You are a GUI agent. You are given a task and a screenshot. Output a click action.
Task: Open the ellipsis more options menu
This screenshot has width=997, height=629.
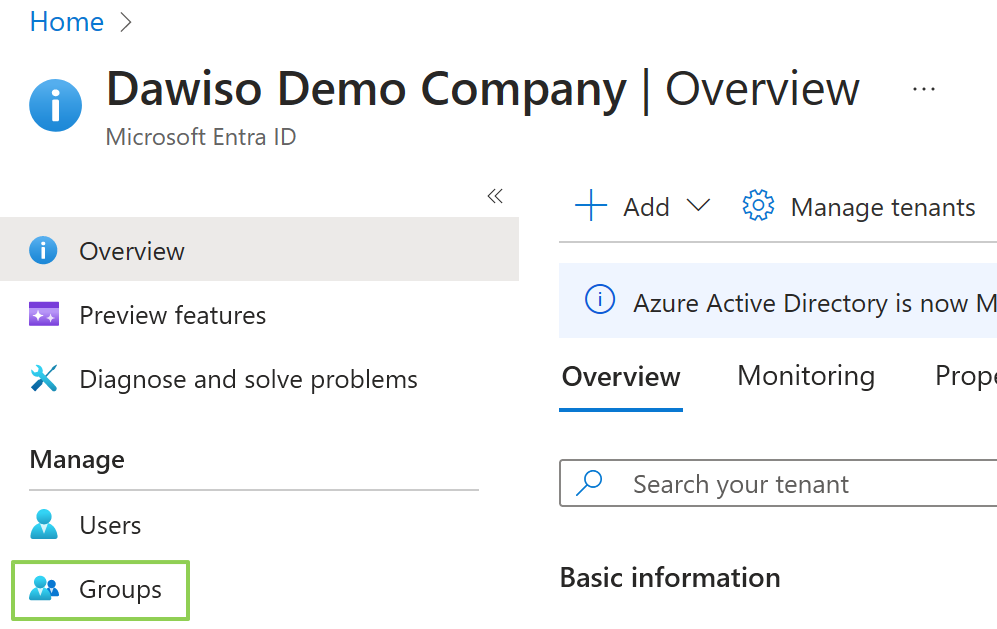pyautogui.click(x=923, y=89)
